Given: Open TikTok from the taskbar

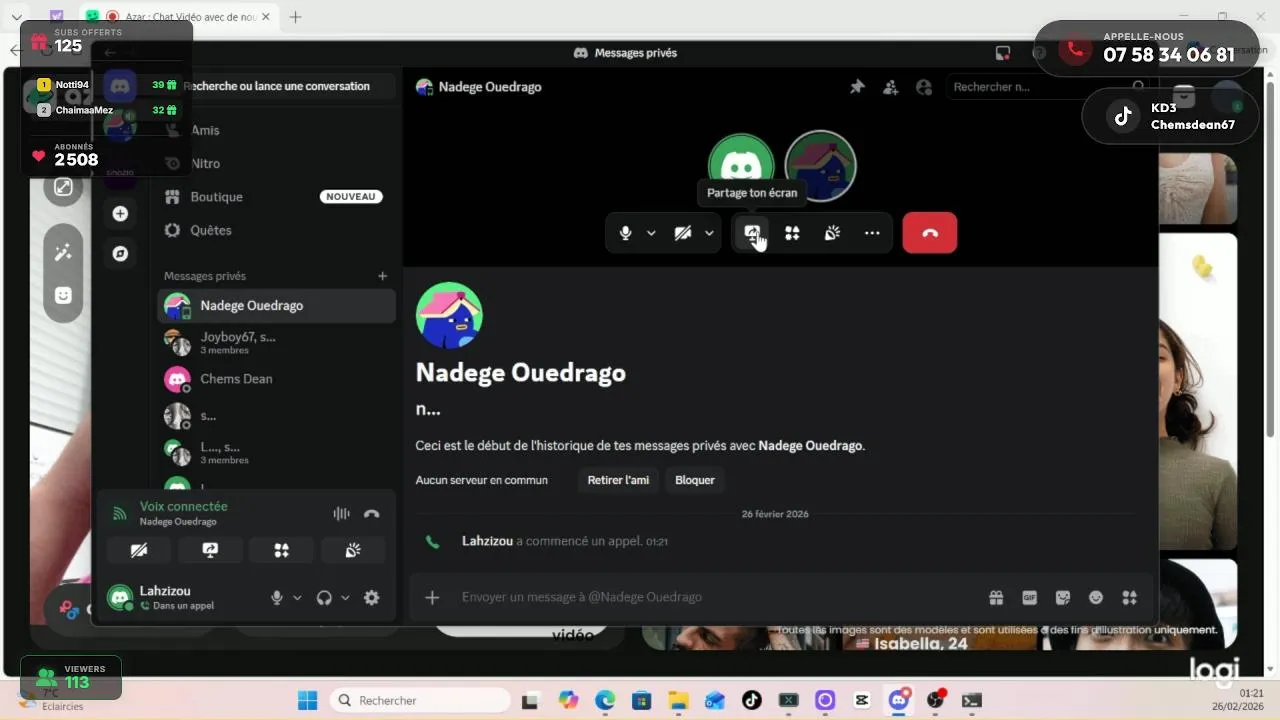Looking at the screenshot, I should click(x=752, y=700).
